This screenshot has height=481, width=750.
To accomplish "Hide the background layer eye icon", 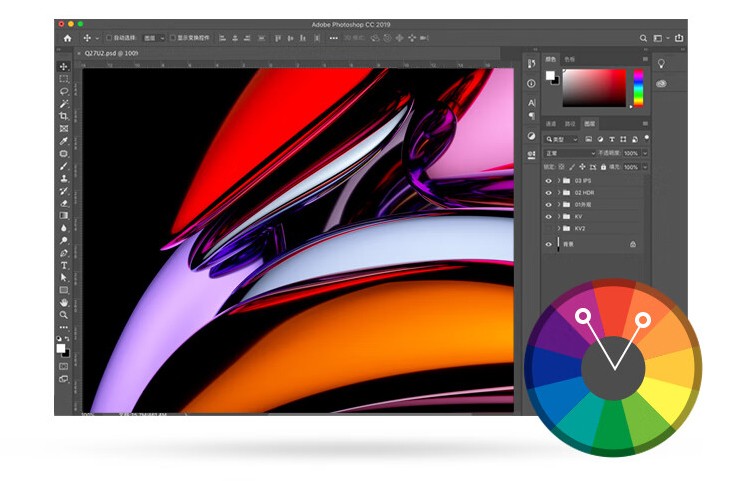I will [x=549, y=244].
